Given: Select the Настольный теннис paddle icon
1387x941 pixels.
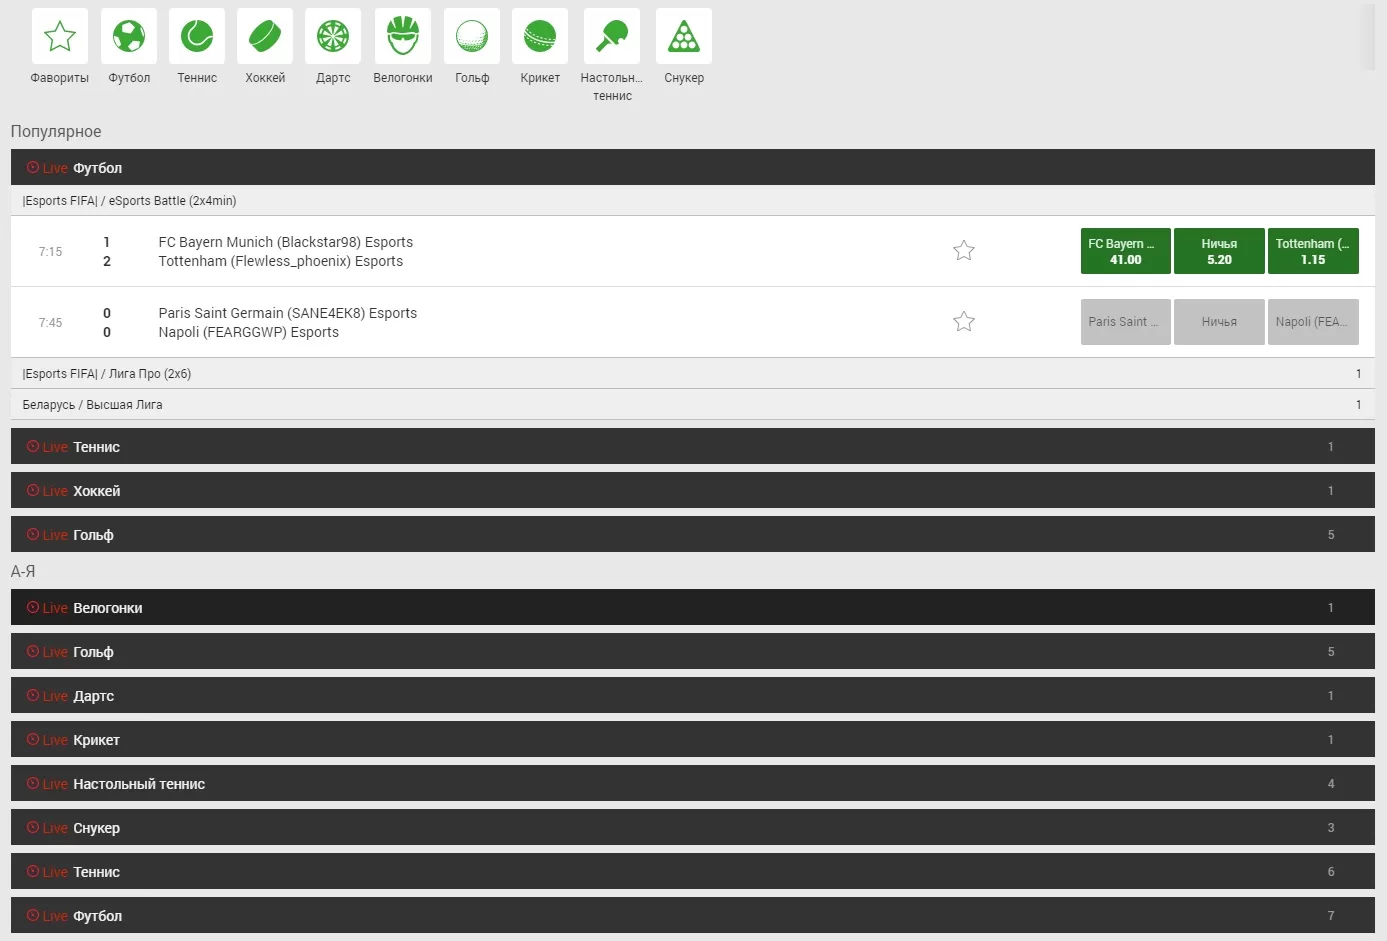Looking at the screenshot, I should pyautogui.click(x=612, y=37).
